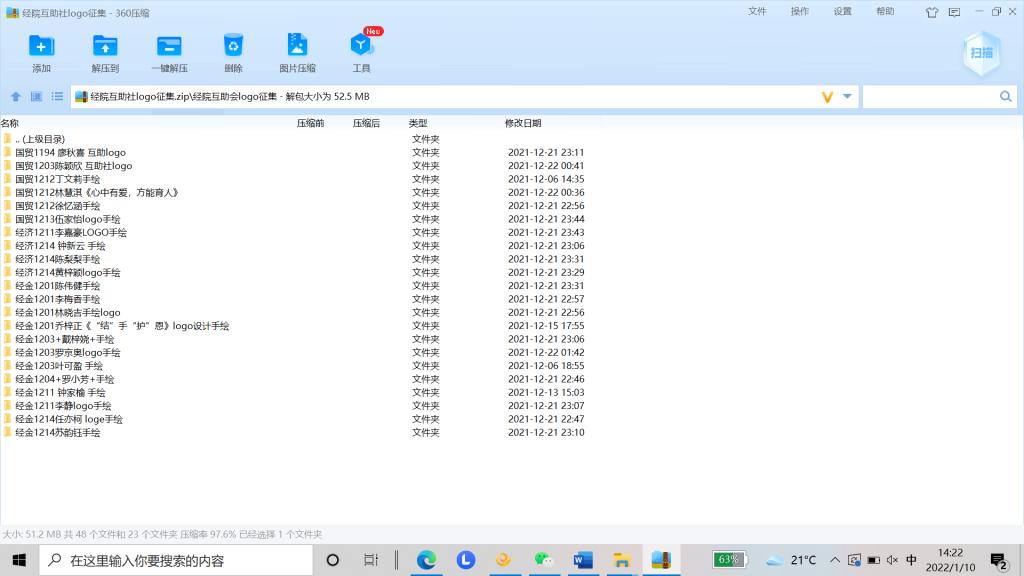Click the 添加 (Add) toolbar icon
This screenshot has width=1024, height=576.
point(41,46)
